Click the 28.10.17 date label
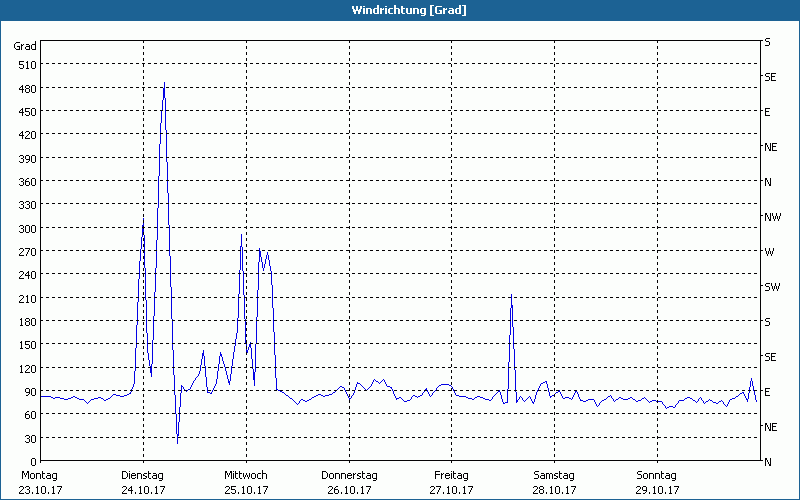 click(554, 490)
